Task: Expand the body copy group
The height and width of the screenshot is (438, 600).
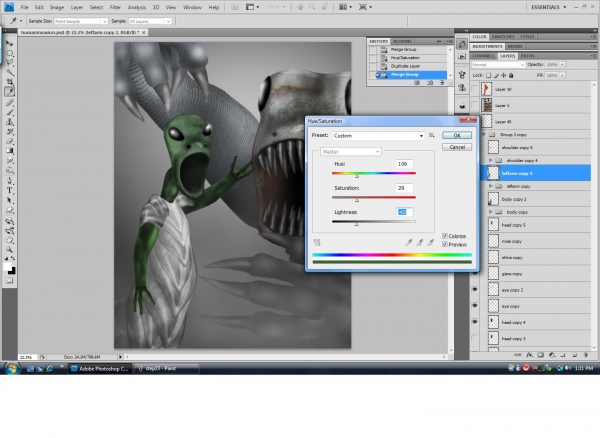Action: (491, 212)
